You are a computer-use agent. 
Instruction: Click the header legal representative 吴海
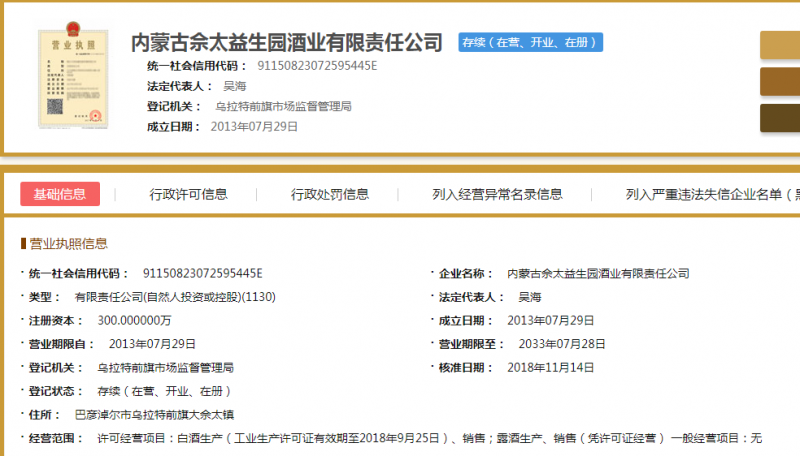pos(235,86)
